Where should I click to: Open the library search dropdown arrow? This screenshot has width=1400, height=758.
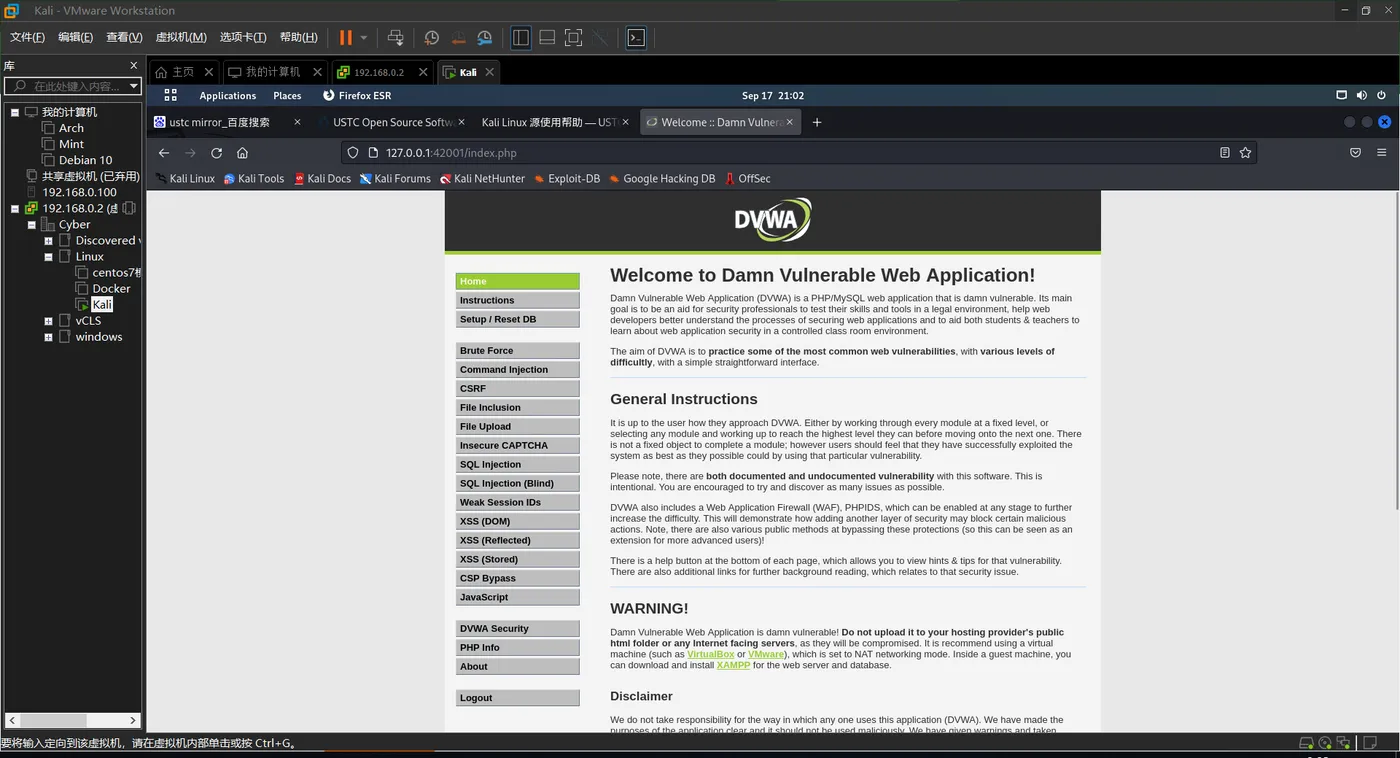134,87
